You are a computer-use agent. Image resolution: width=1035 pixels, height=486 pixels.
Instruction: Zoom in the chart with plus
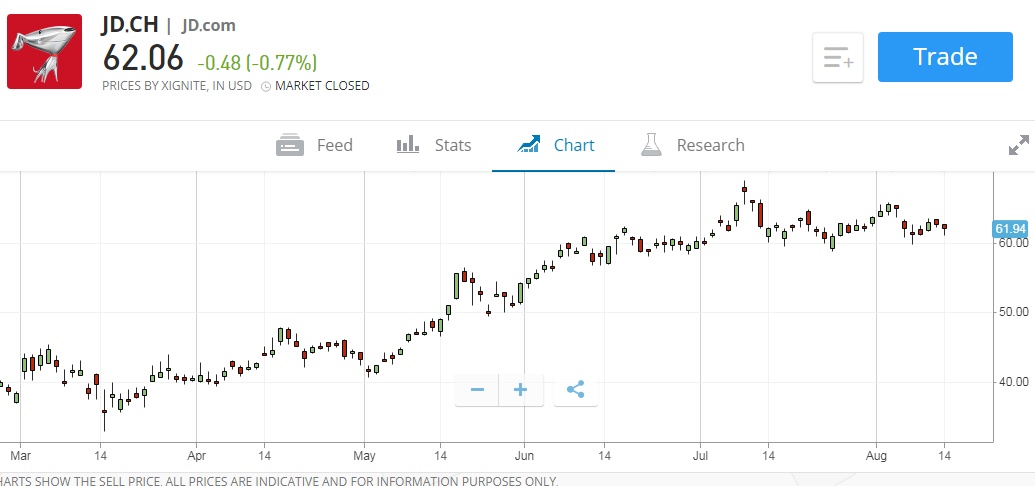[521, 390]
